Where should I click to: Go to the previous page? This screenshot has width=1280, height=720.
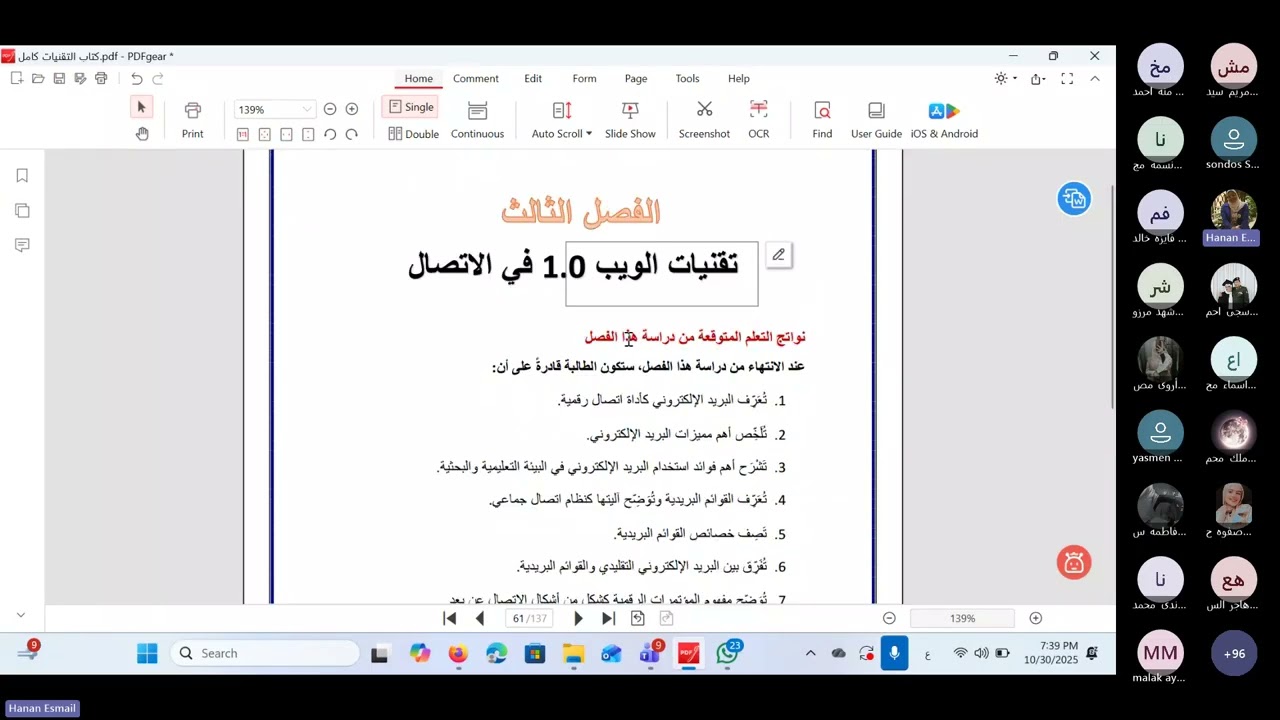480,619
